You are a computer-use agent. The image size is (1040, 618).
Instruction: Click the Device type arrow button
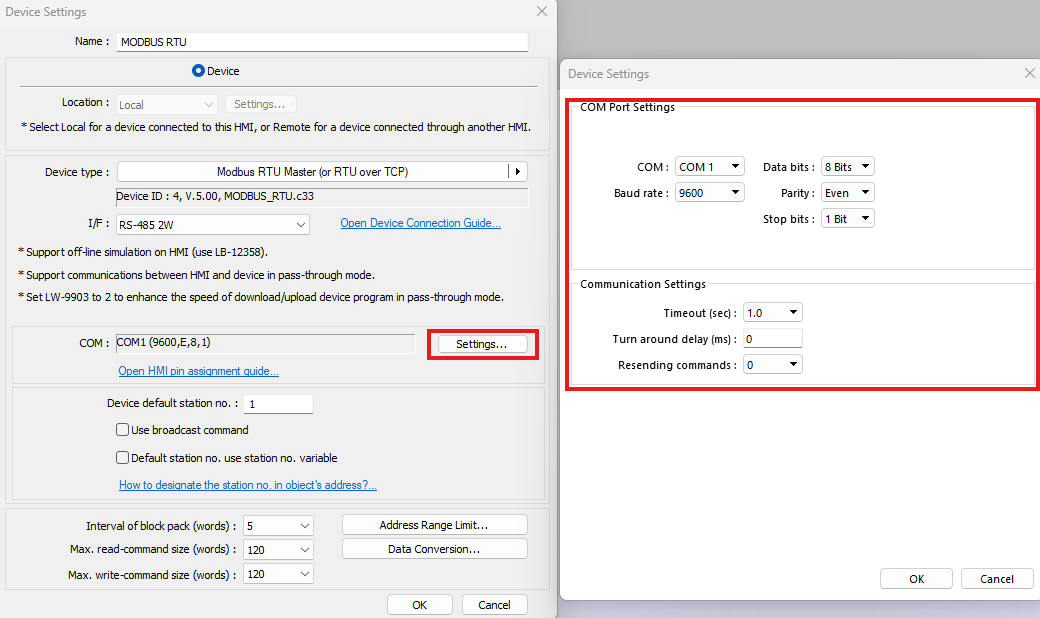point(517,172)
